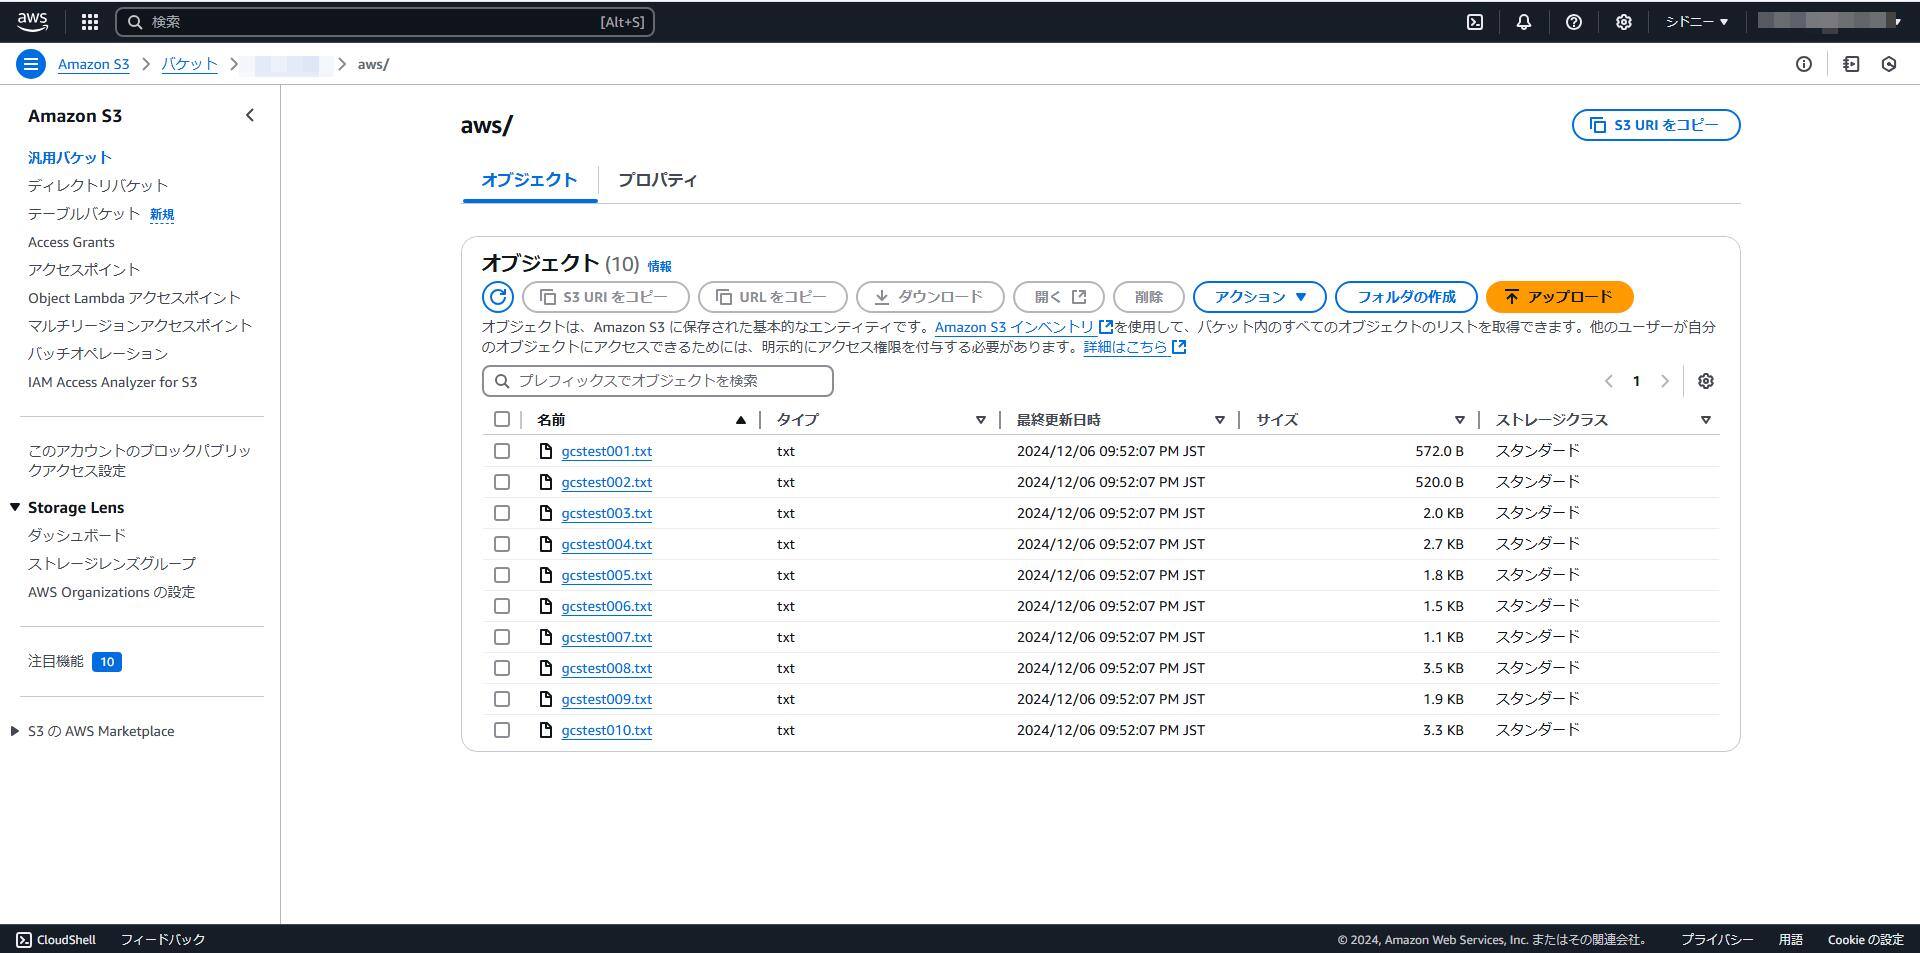This screenshot has height=953, width=1920.
Task: Copy S3 URI with the top-right button
Action: pos(1656,125)
